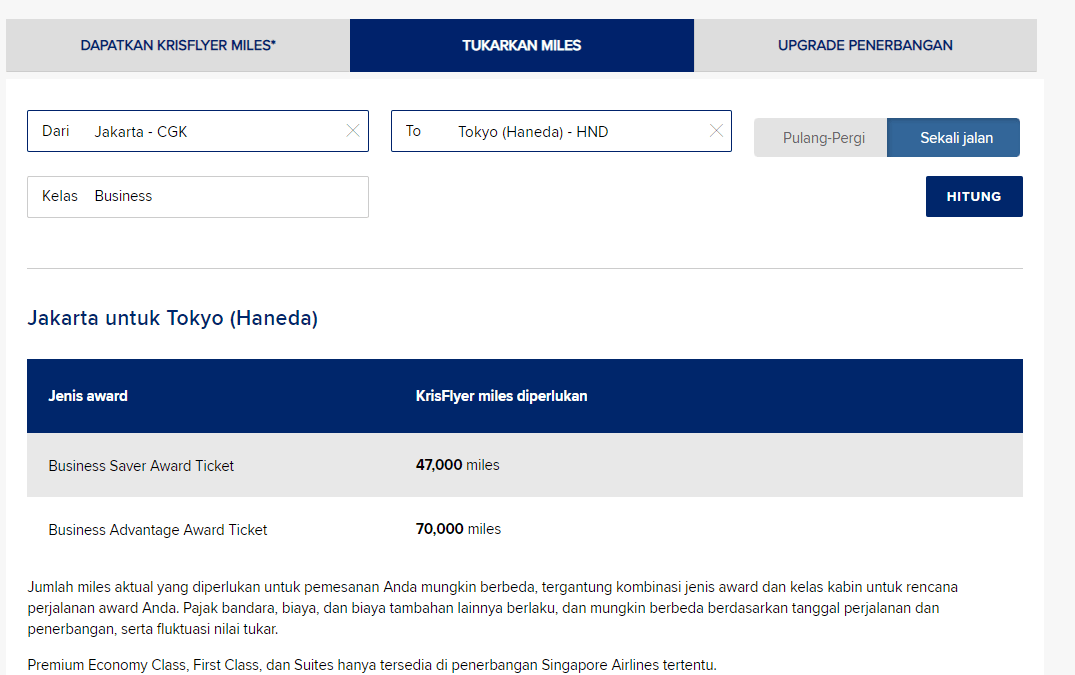This screenshot has height=675, width=1075.
Task: Click the 47,000 miles value
Action: click(x=457, y=465)
